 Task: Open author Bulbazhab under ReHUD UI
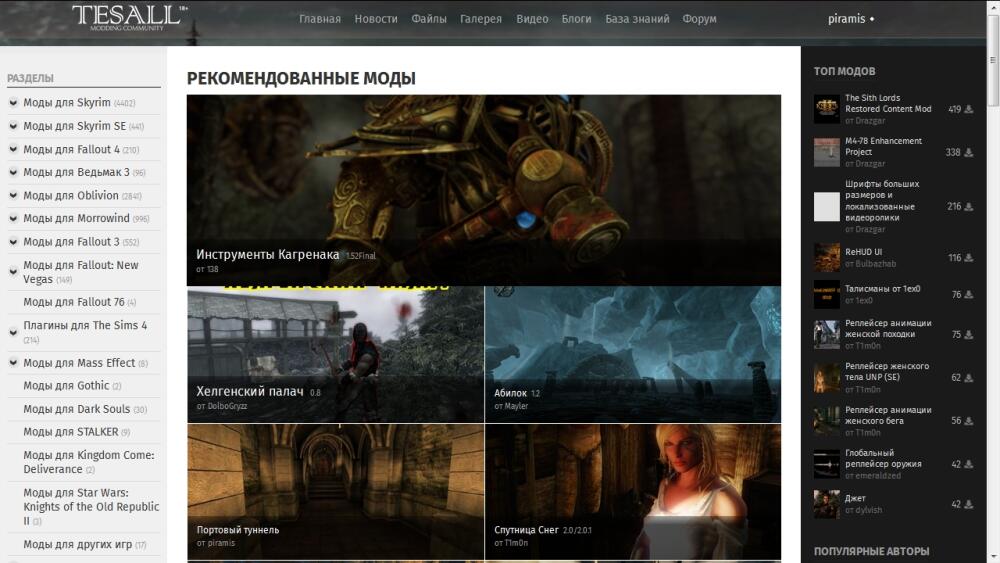pyautogui.click(x=875, y=264)
